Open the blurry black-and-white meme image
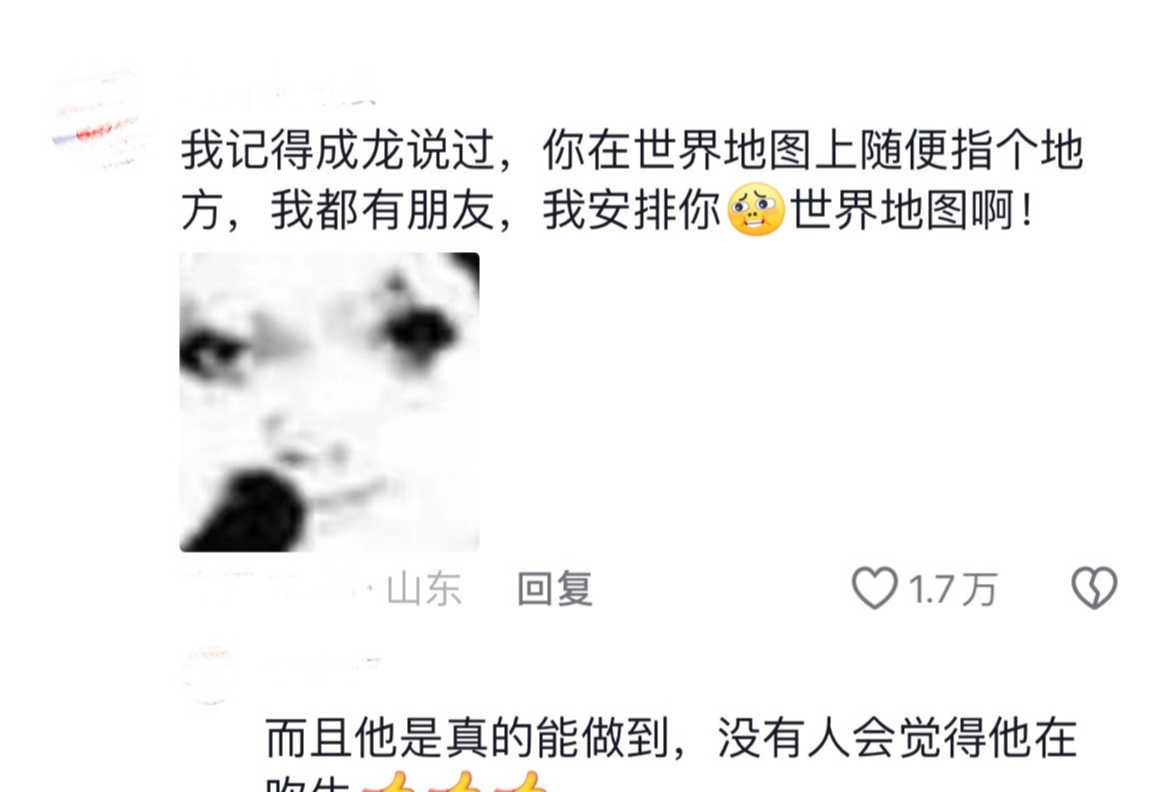Screen dimensions: 1169x792 point(330,403)
